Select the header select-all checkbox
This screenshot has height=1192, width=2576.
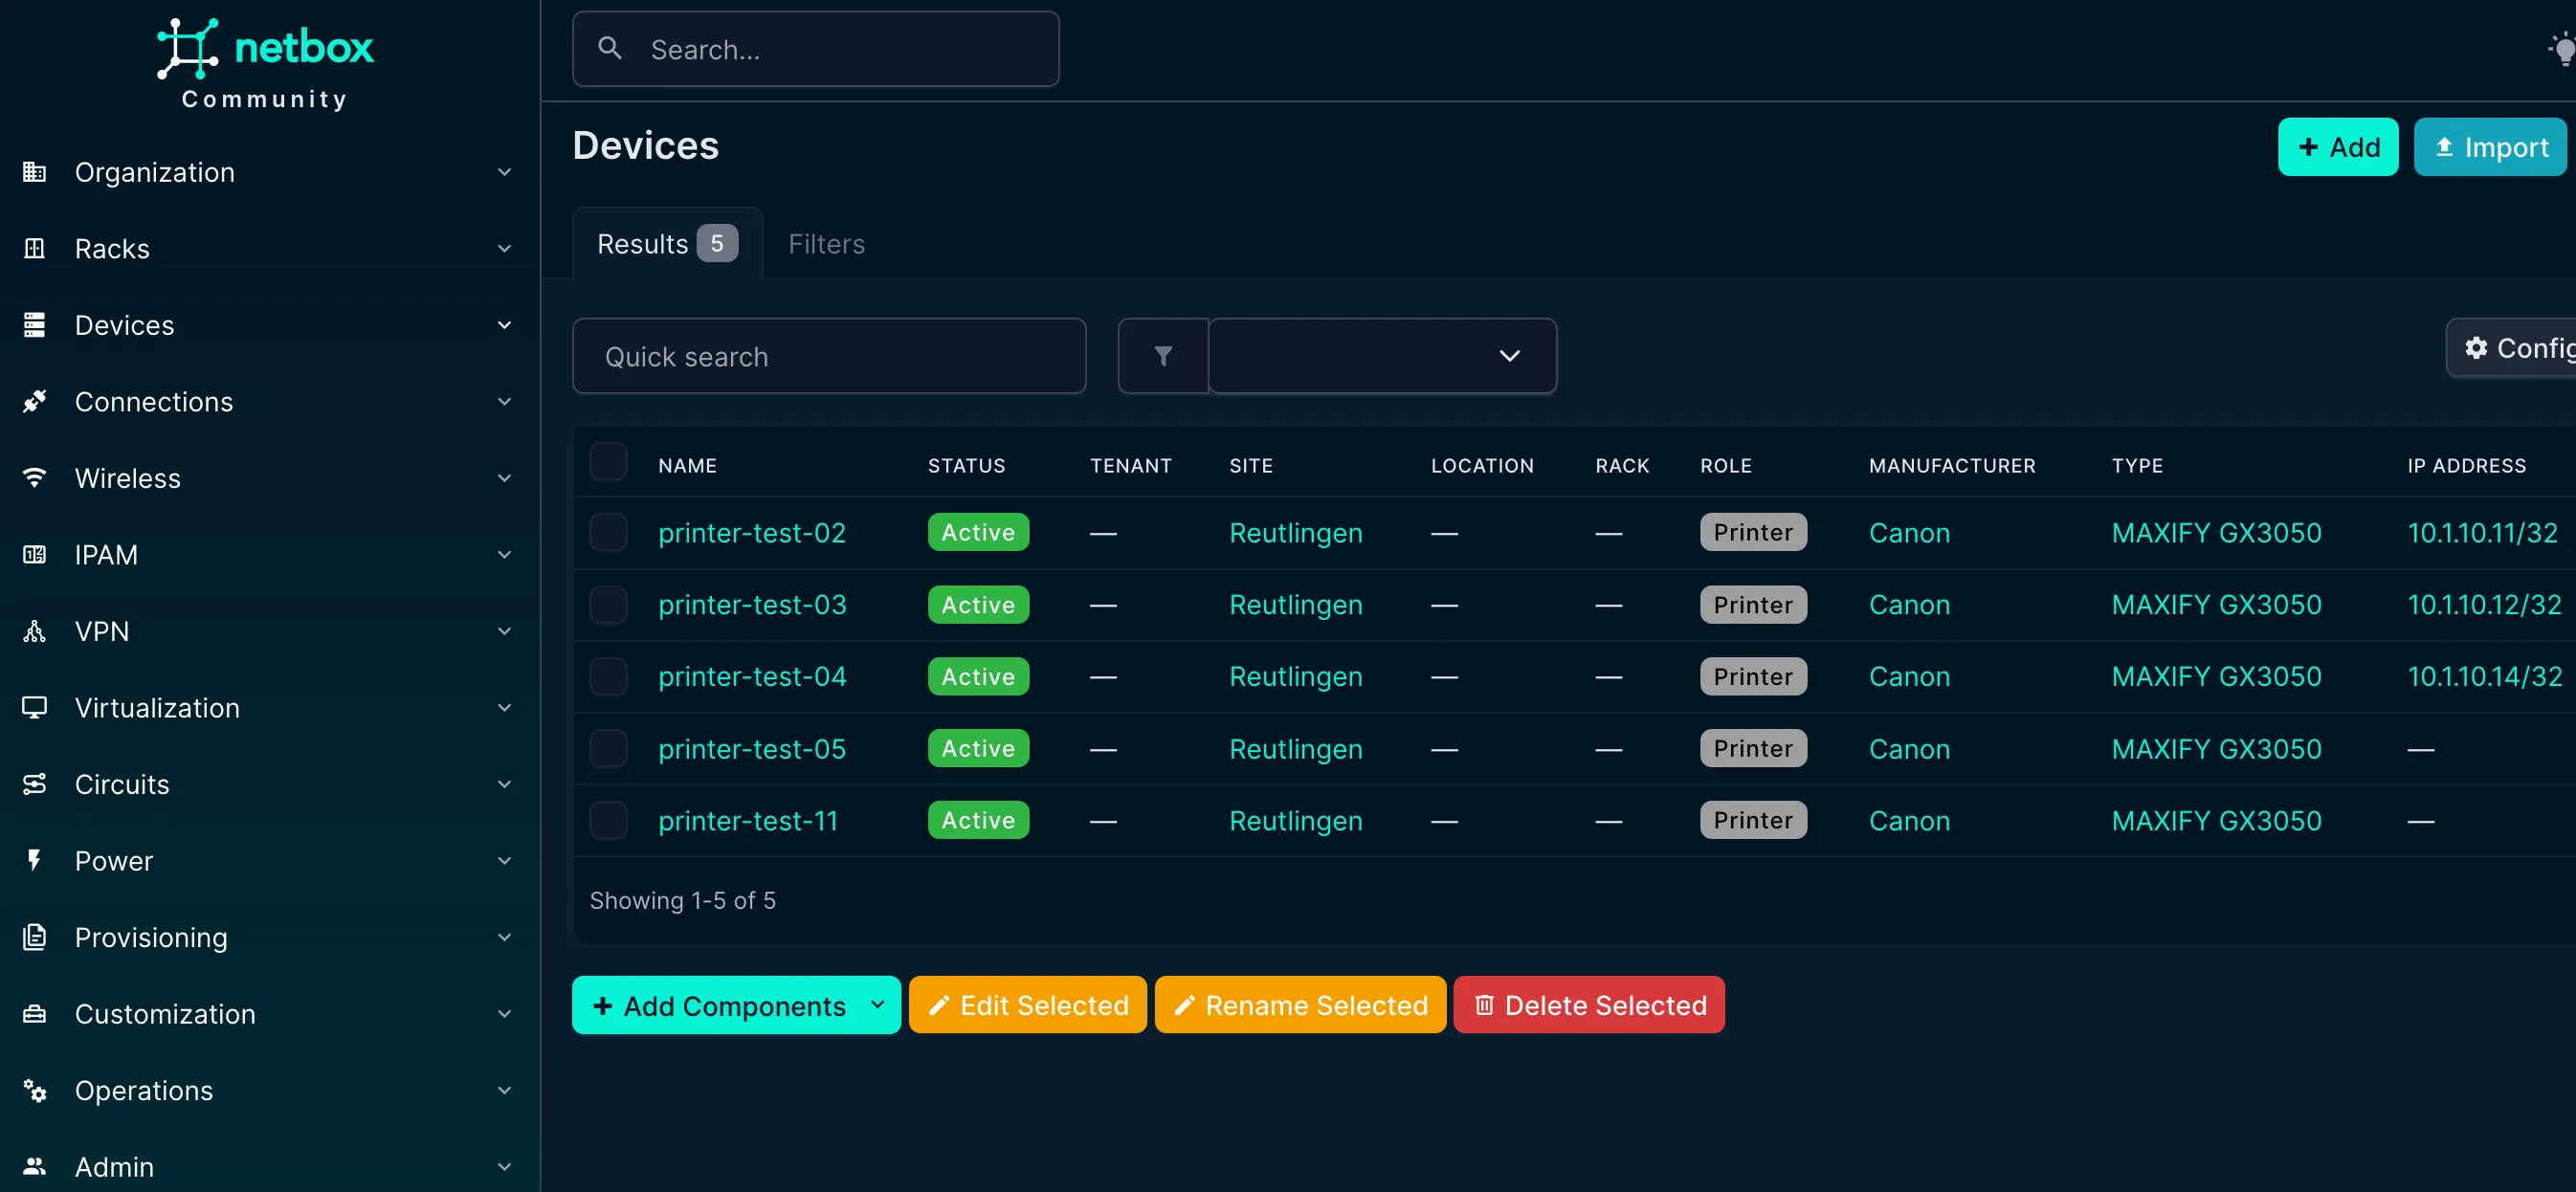click(x=608, y=462)
